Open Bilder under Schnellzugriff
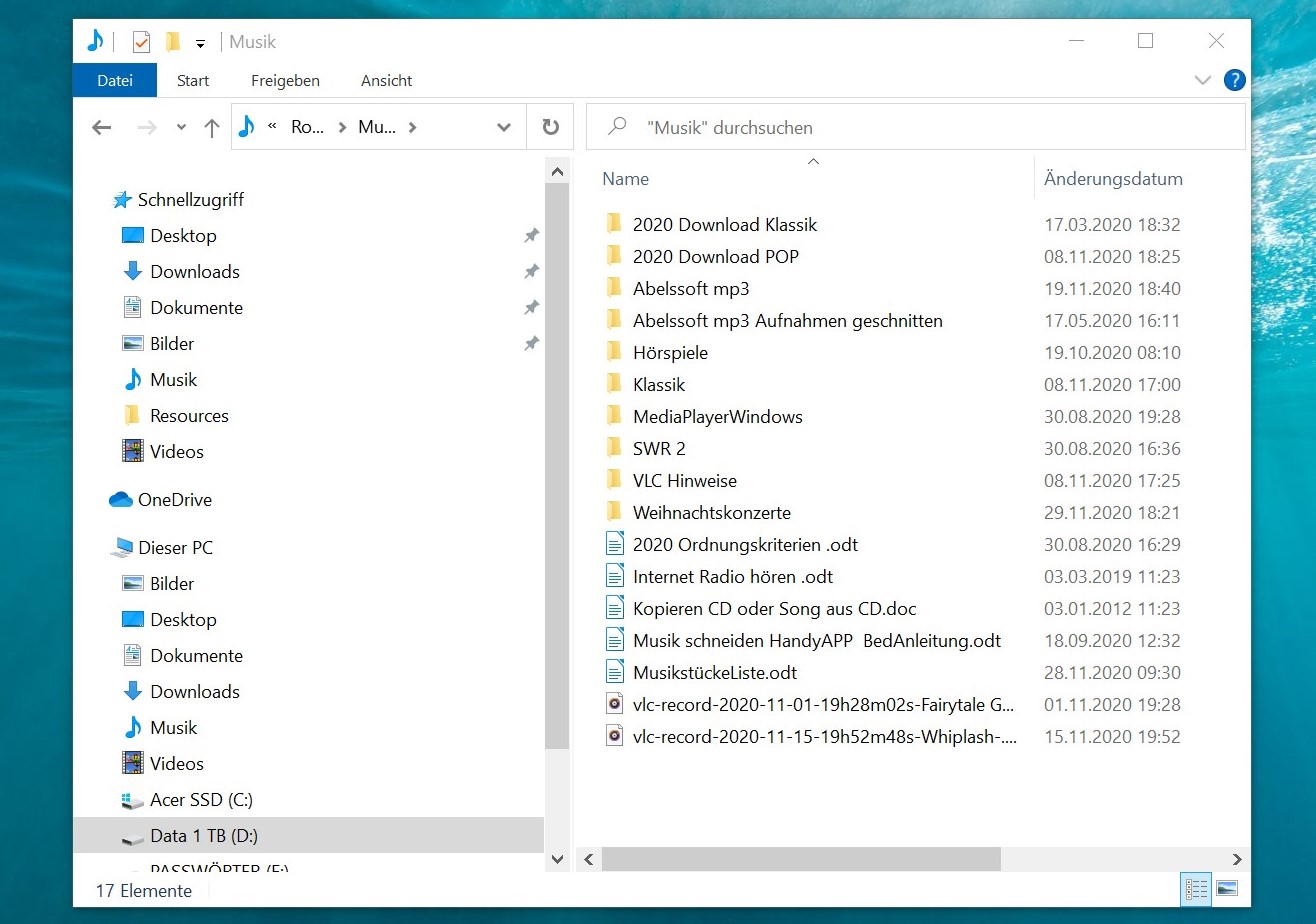Image resolution: width=1316 pixels, height=924 pixels. click(x=172, y=343)
